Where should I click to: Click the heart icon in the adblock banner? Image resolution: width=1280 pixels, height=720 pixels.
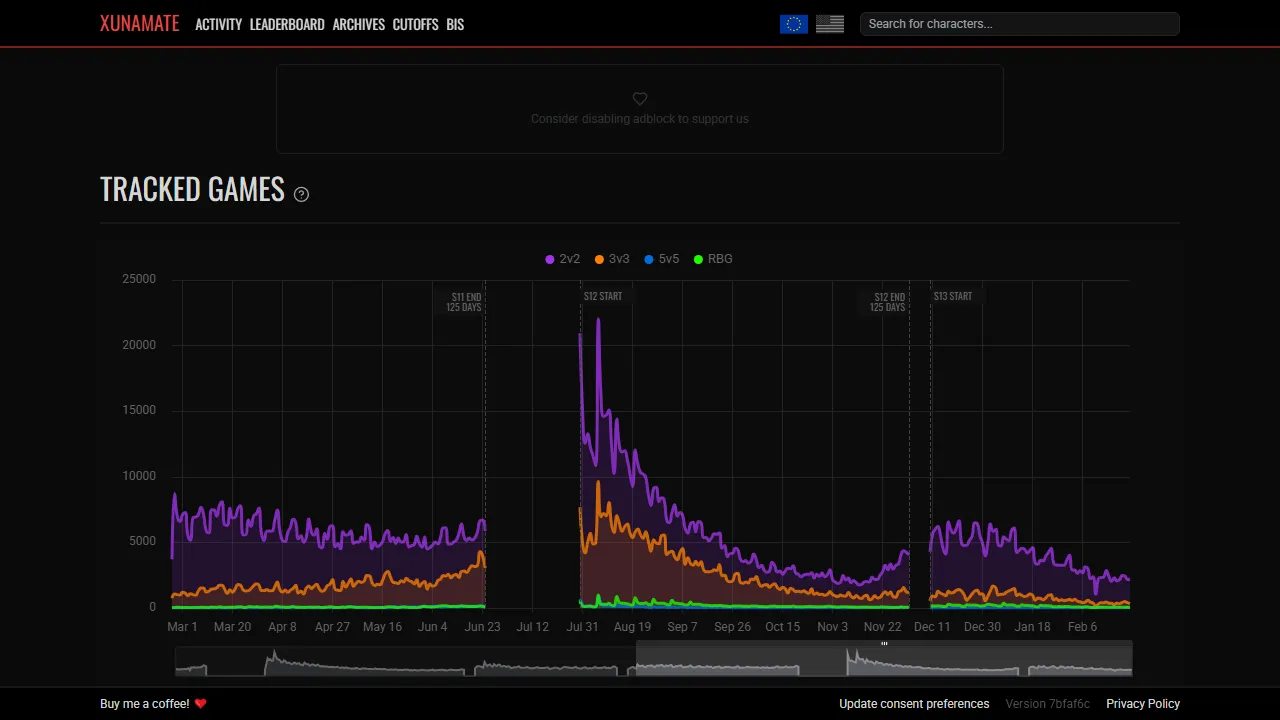coord(639,99)
